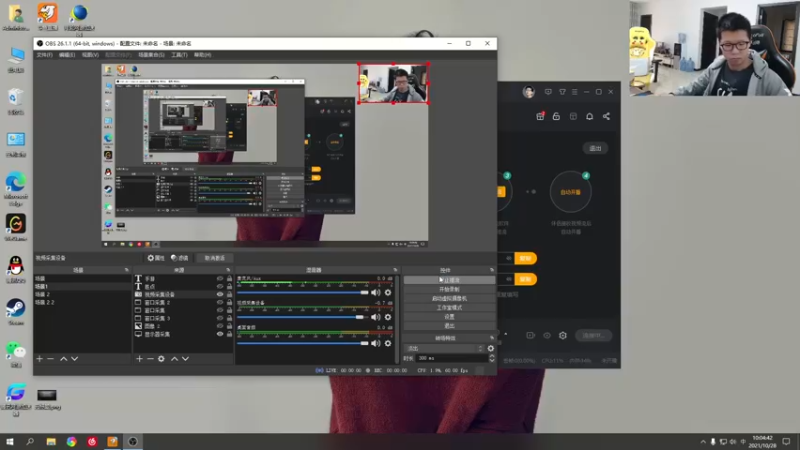
Task: Open the scene transition properties gear
Action: [491, 348]
